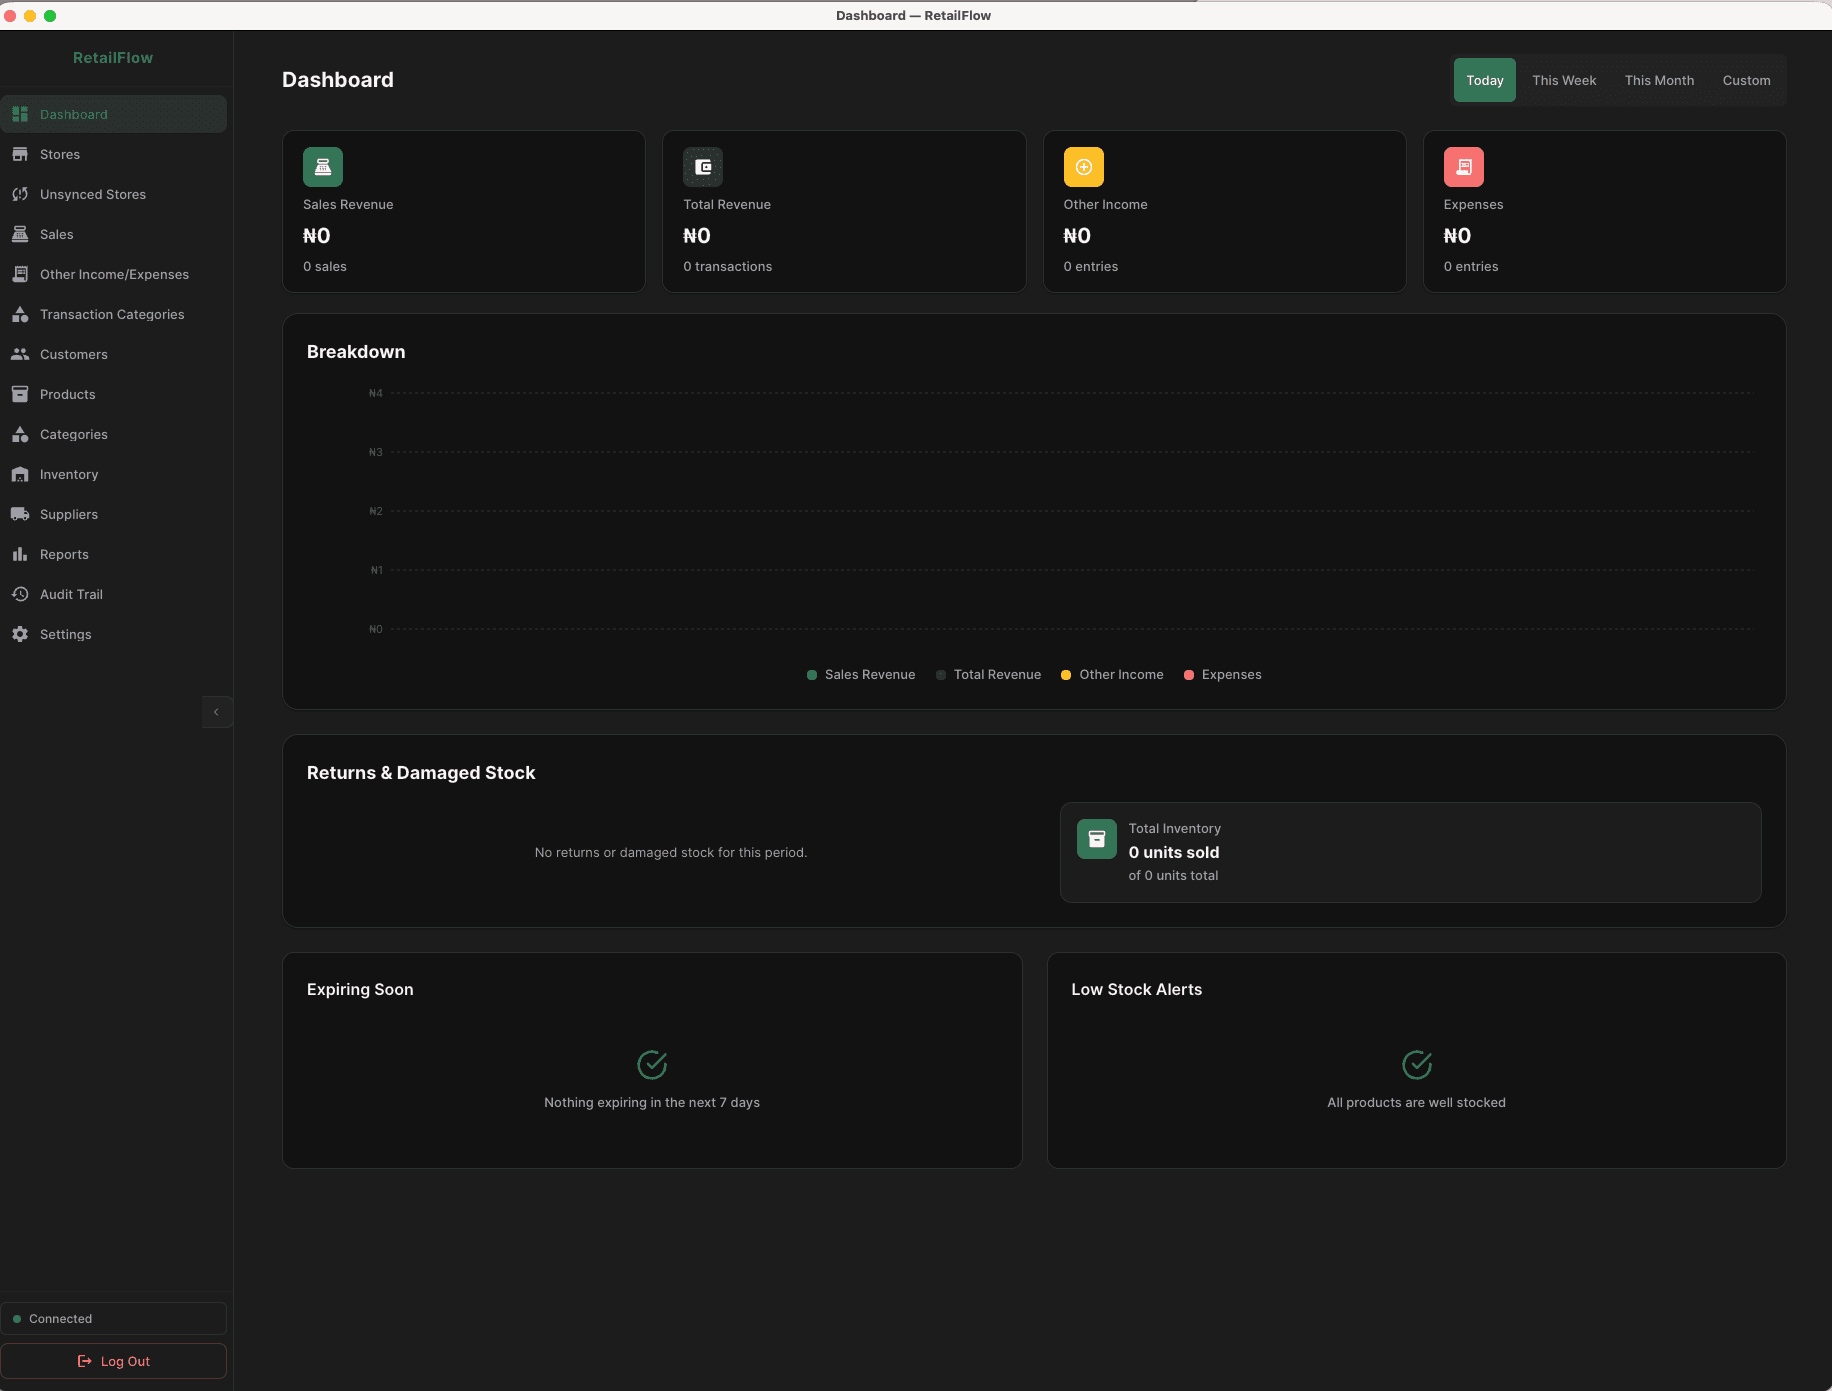Click the Connected status indicator
The width and height of the screenshot is (1832, 1391).
(113, 1319)
